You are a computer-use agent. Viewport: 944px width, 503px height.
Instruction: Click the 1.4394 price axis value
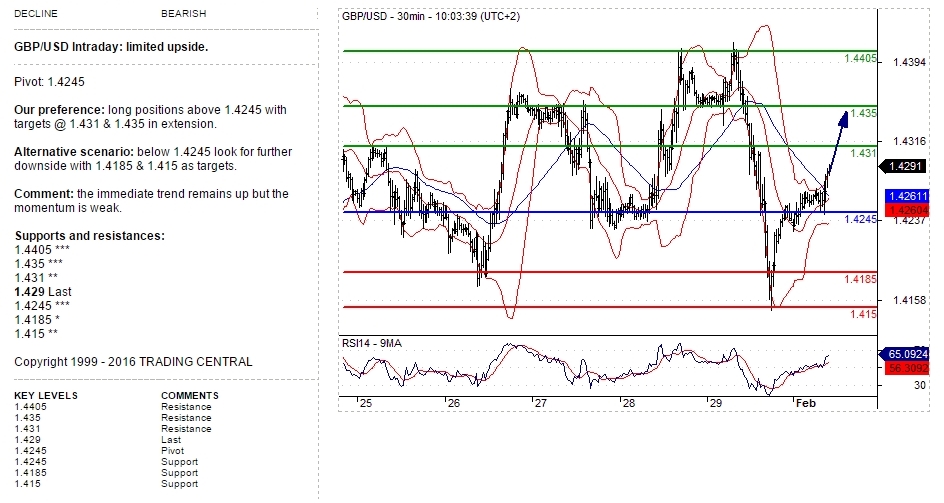pos(910,63)
